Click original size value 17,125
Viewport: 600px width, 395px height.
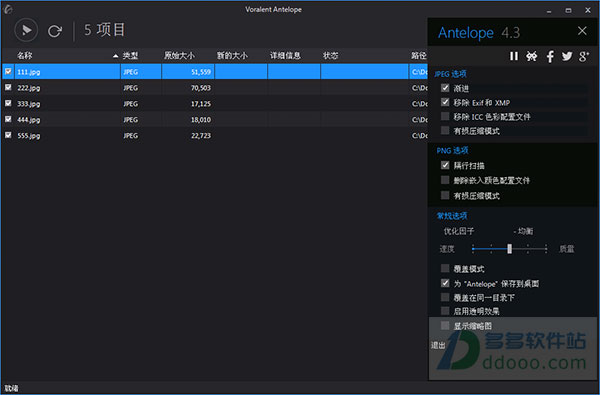pyautogui.click(x=201, y=104)
